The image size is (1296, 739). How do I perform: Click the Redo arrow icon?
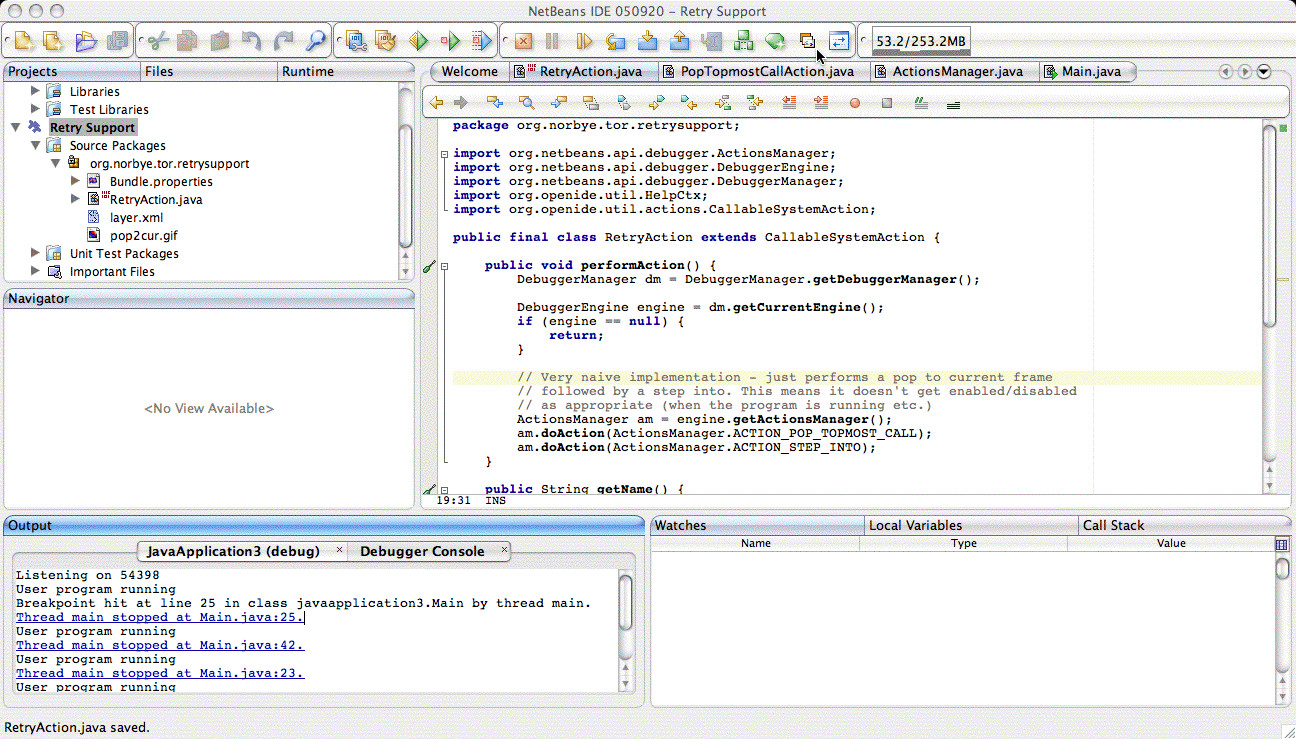pos(283,41)
